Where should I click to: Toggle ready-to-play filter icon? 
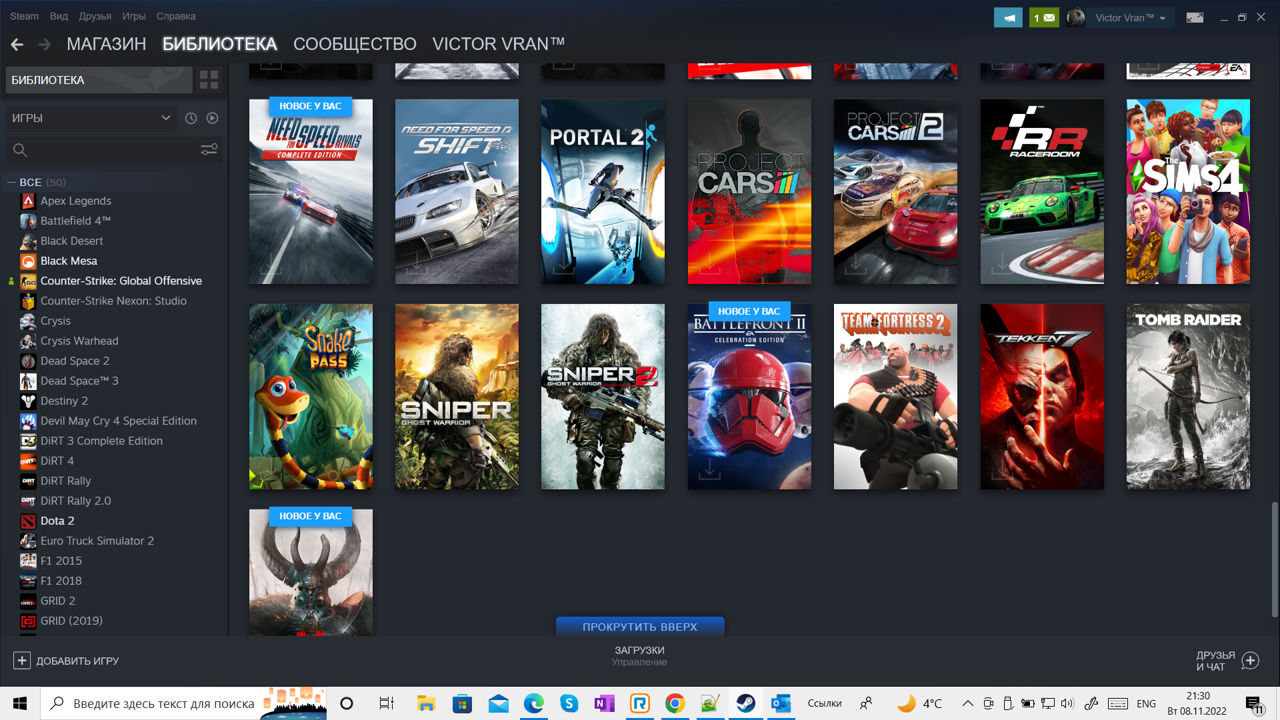coord(212,118)
